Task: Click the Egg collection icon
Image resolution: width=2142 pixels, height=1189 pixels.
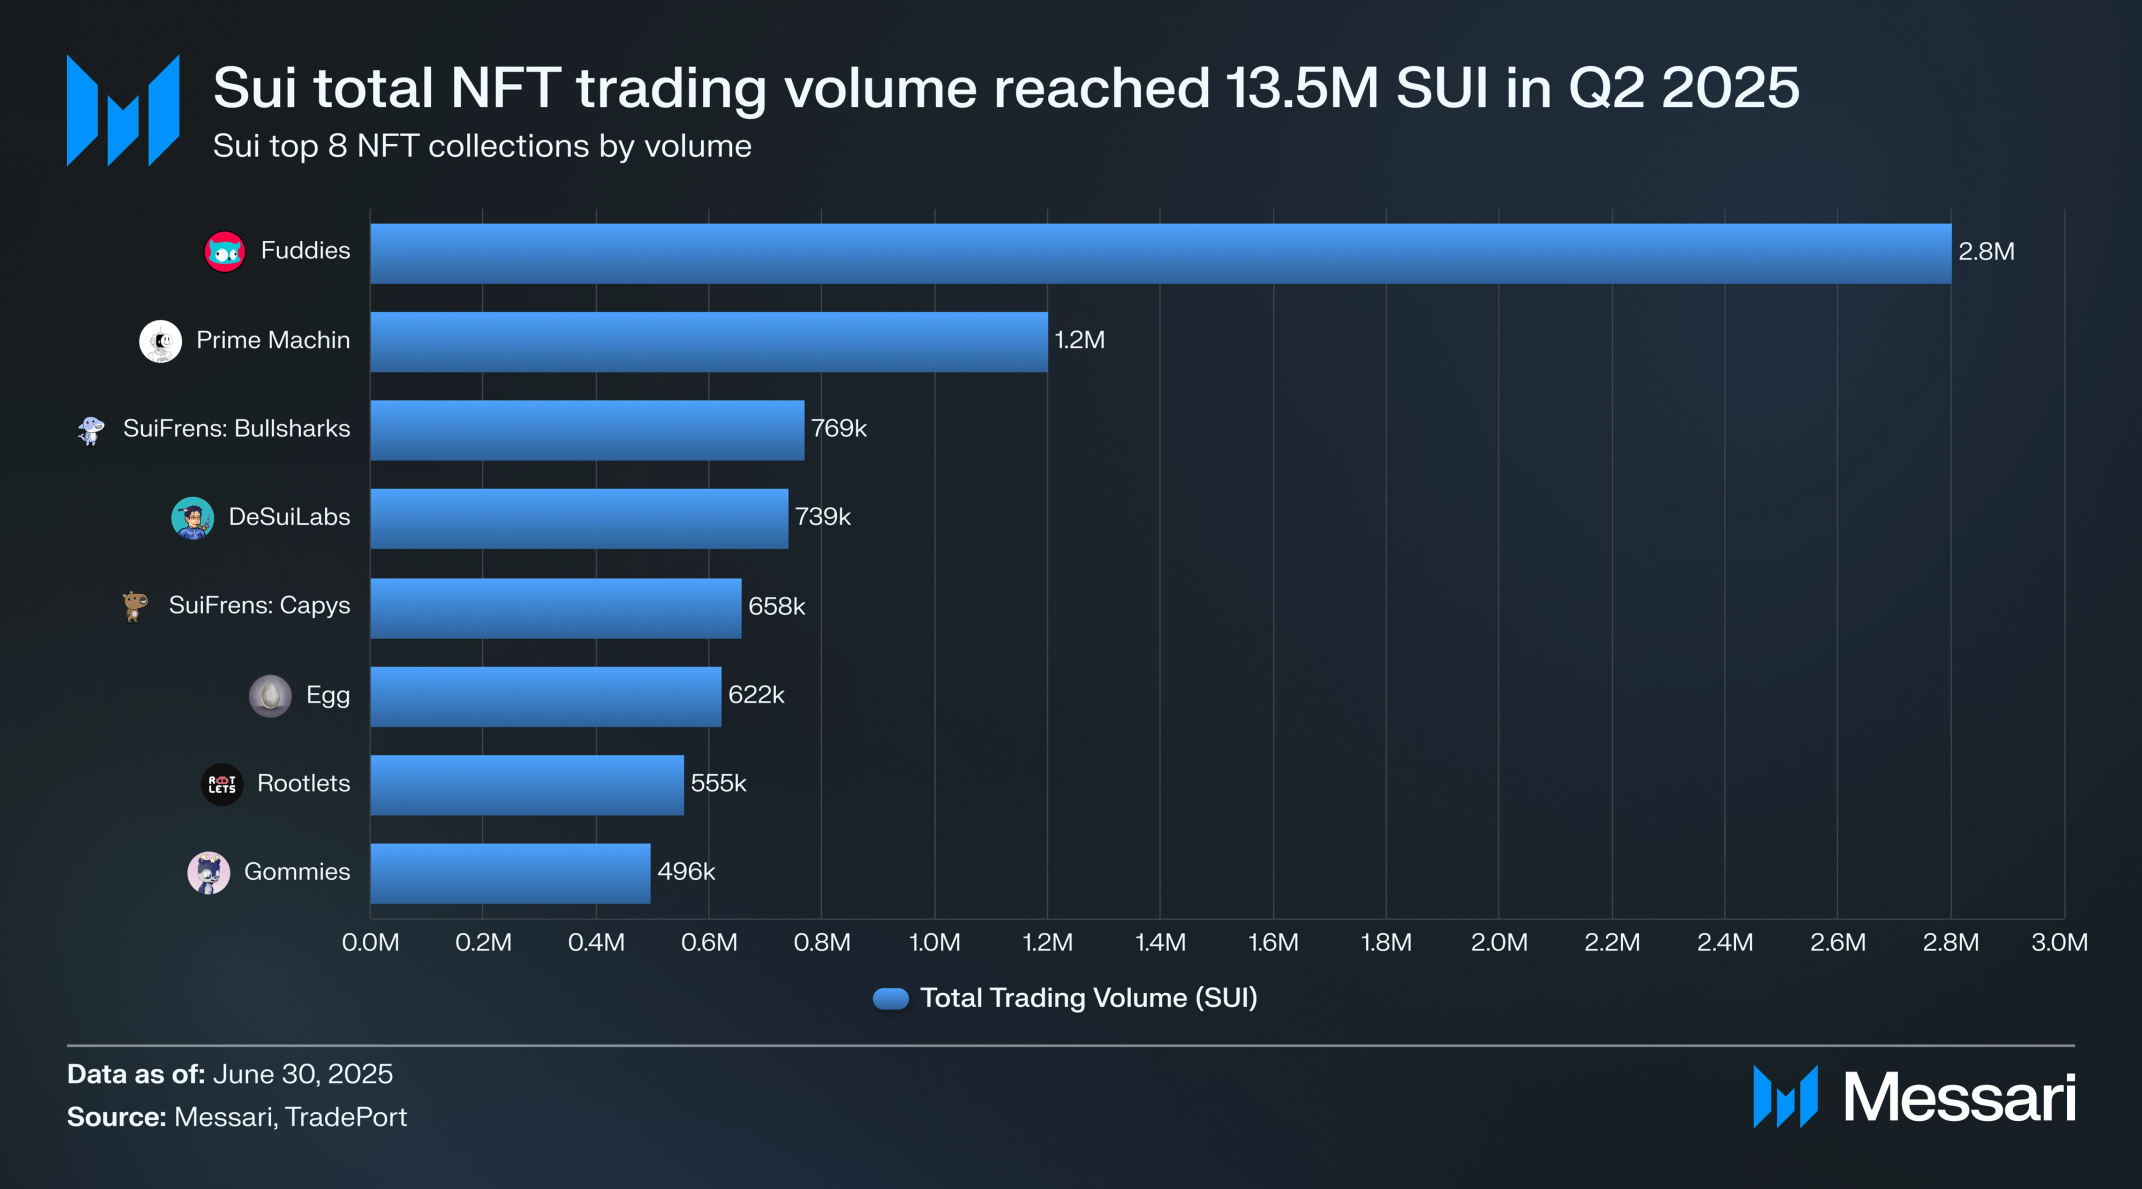Action: (x=270, y=695)
